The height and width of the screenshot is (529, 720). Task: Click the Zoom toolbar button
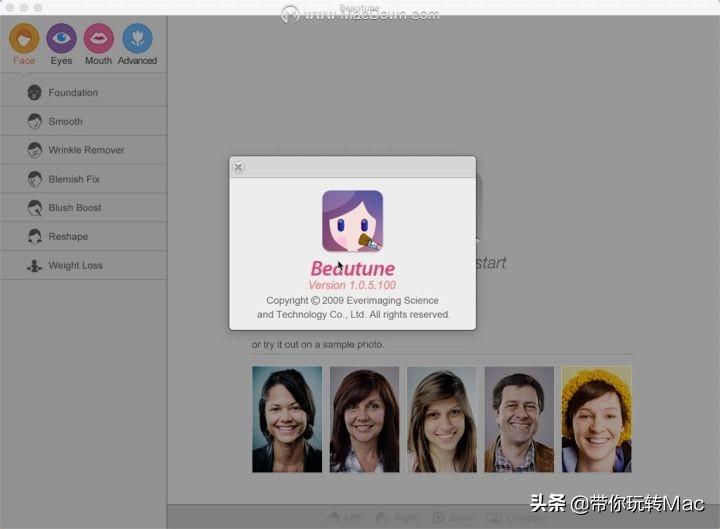click(452, 518)
